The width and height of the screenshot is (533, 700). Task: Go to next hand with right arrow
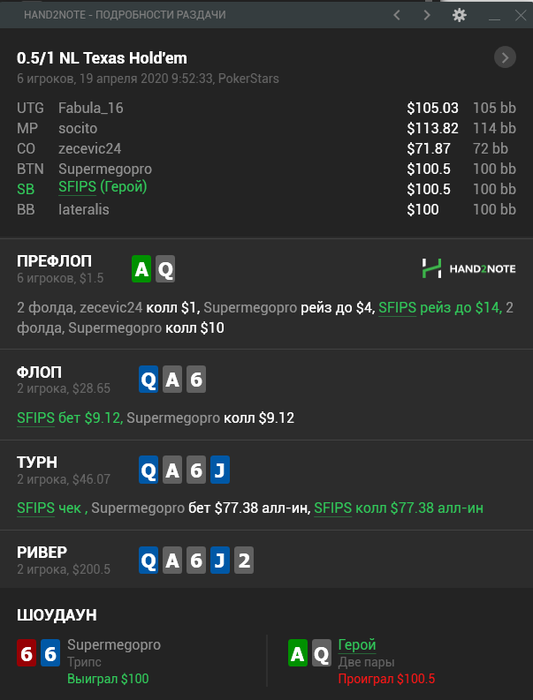427,15
